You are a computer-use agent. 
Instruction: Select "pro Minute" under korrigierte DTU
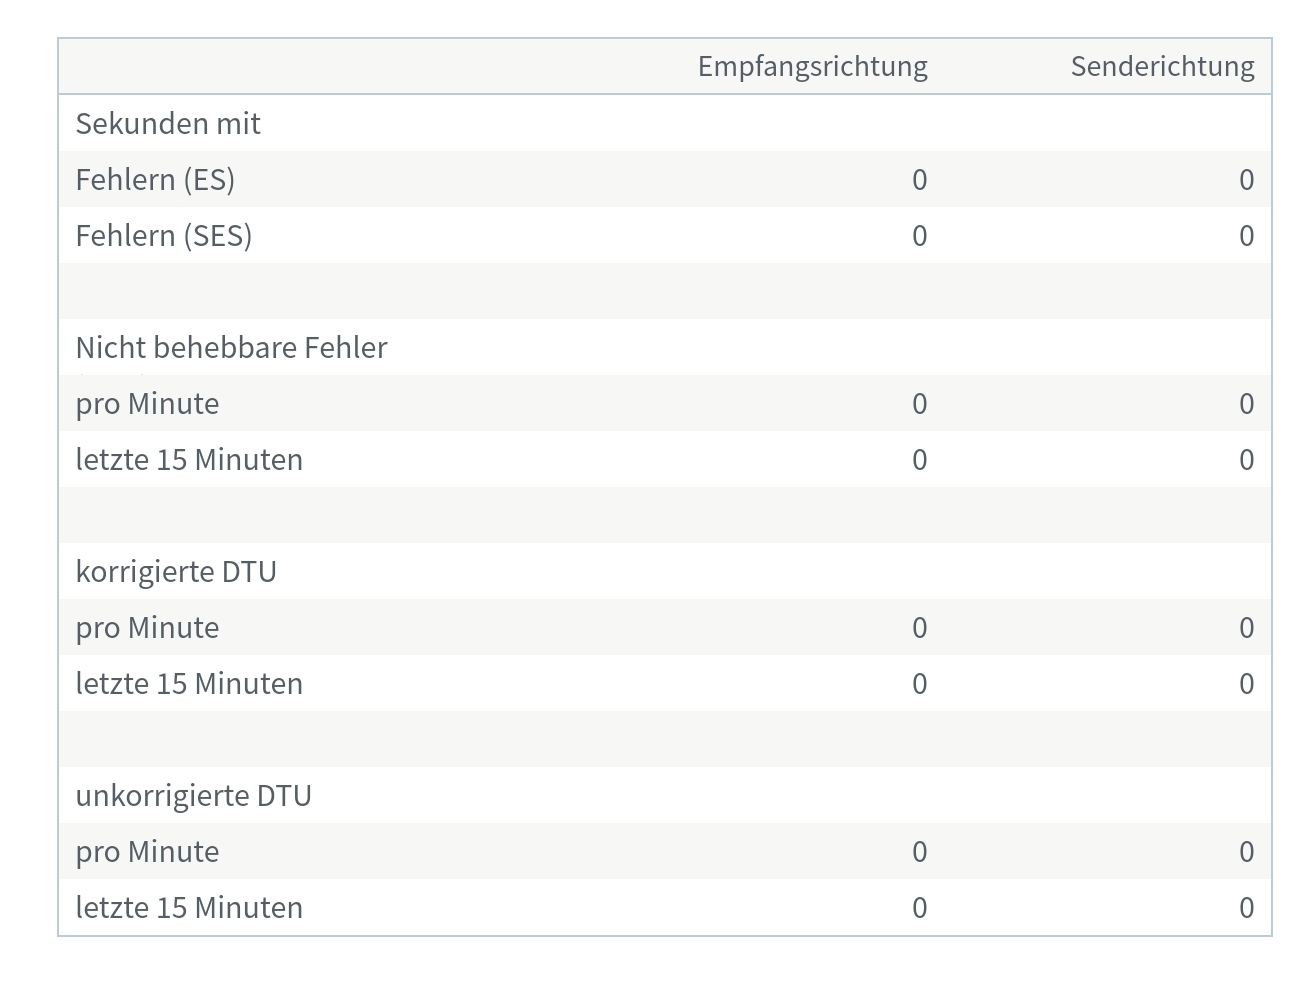click(x=147, y=627)
